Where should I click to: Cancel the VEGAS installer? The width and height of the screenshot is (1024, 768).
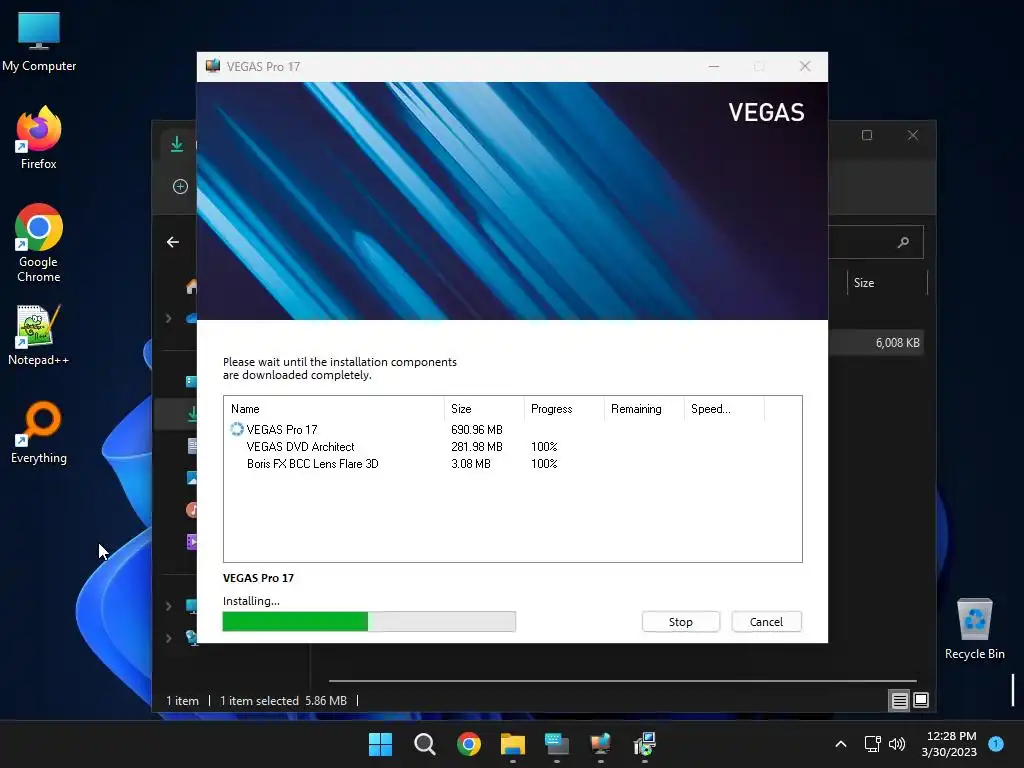[766, 622]
